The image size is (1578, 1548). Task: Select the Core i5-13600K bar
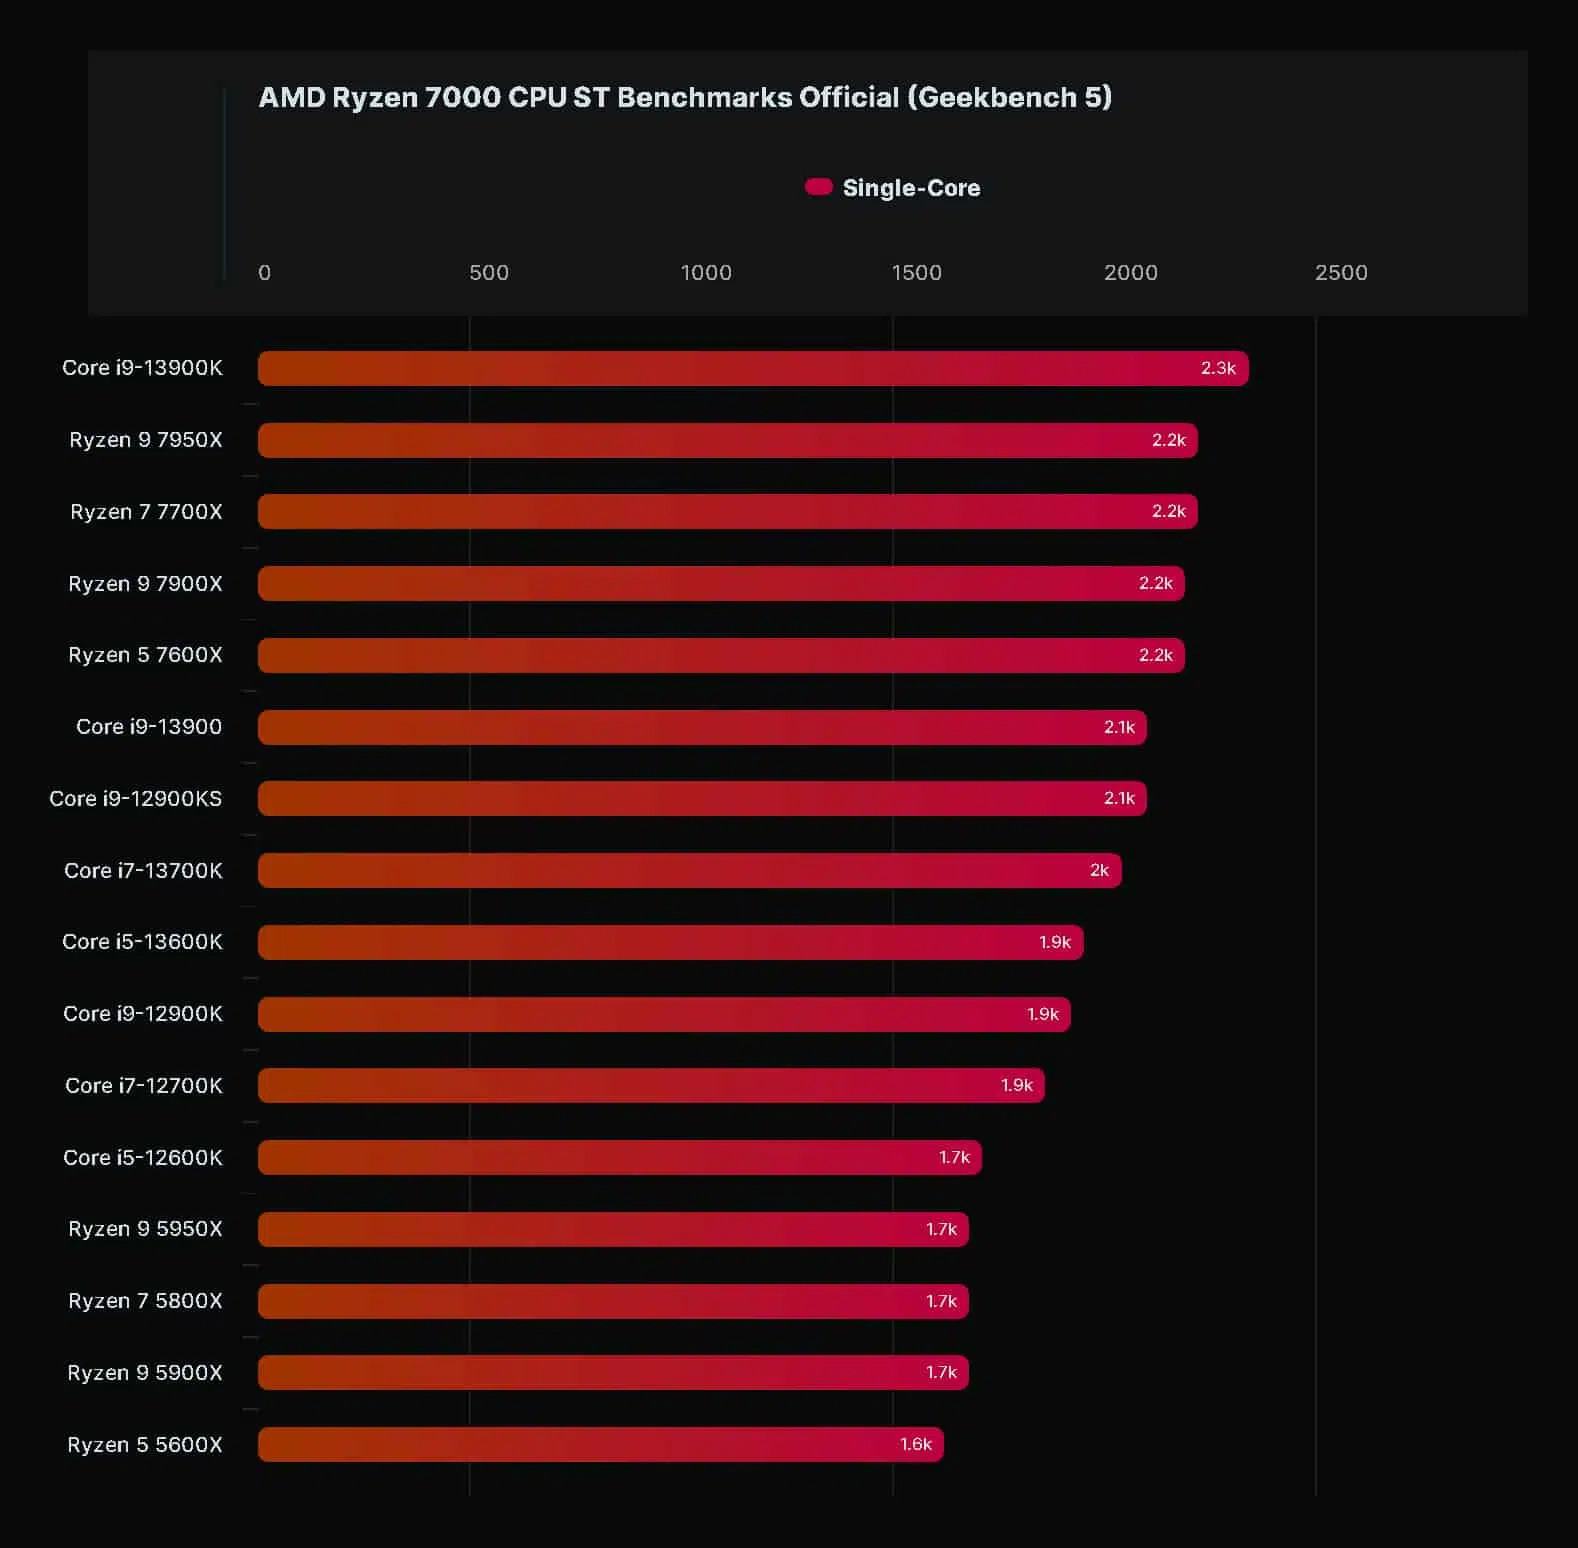click(671, 942)
